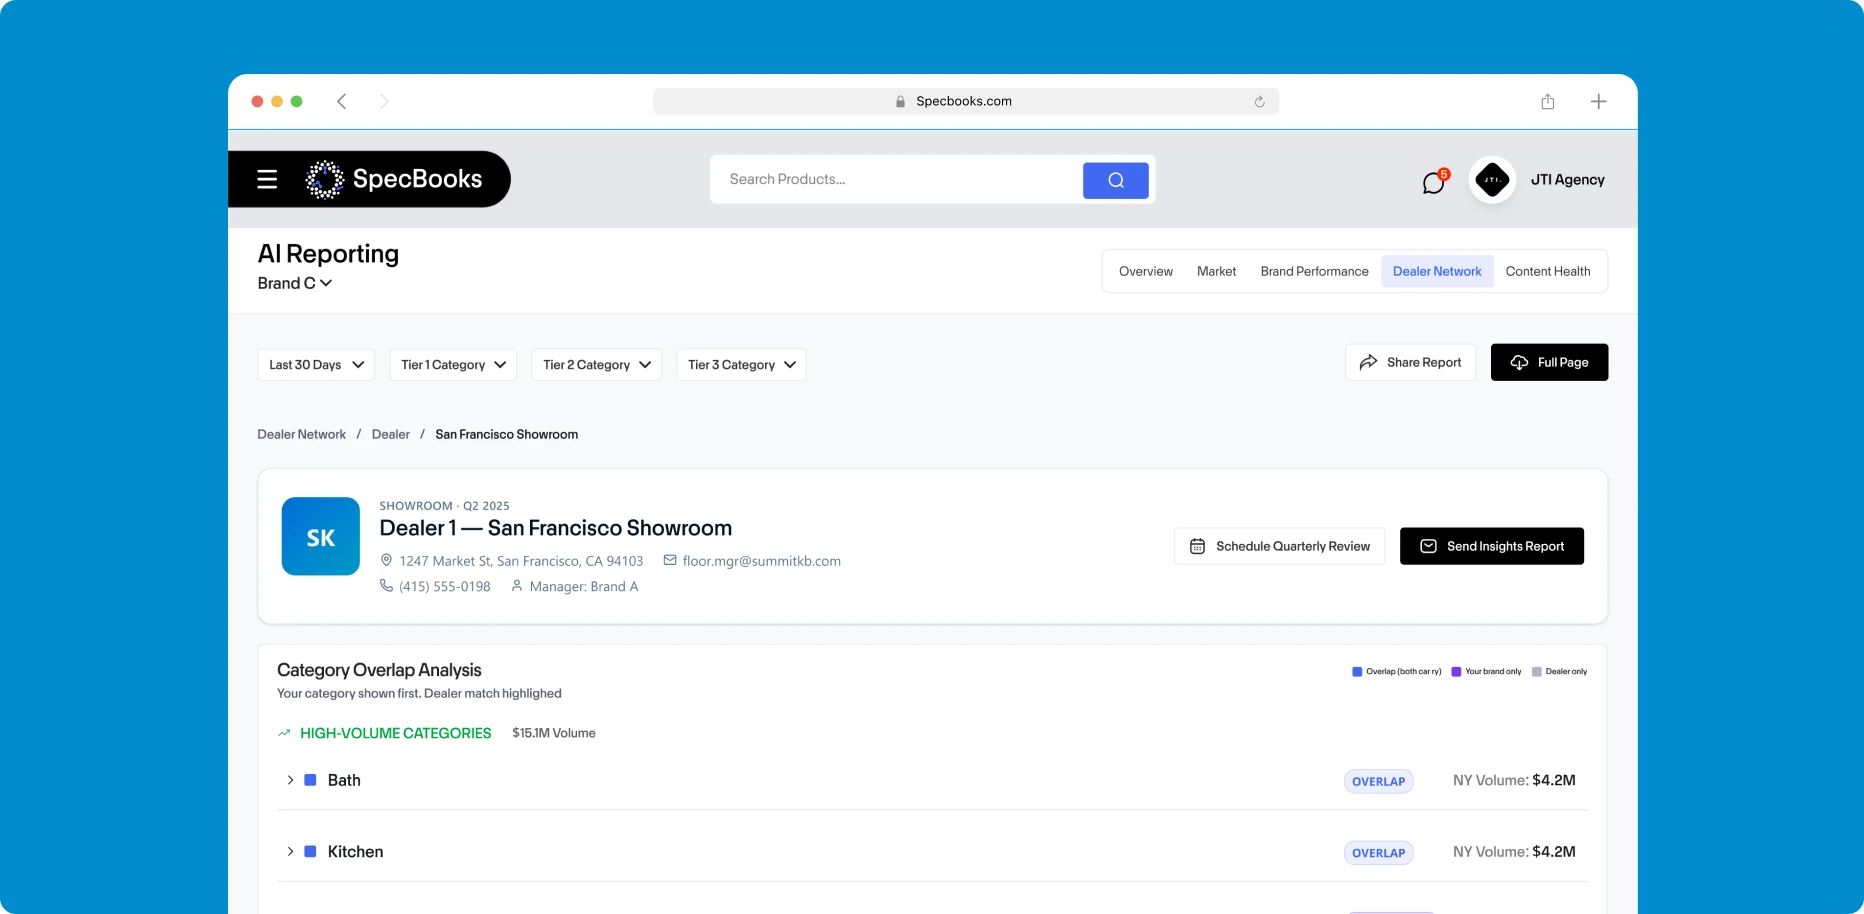Click the Dealer 1 — San Francisco Showroom title
Image resolution: width=1864 pixels, height=914 pixels.
[556, 528]
